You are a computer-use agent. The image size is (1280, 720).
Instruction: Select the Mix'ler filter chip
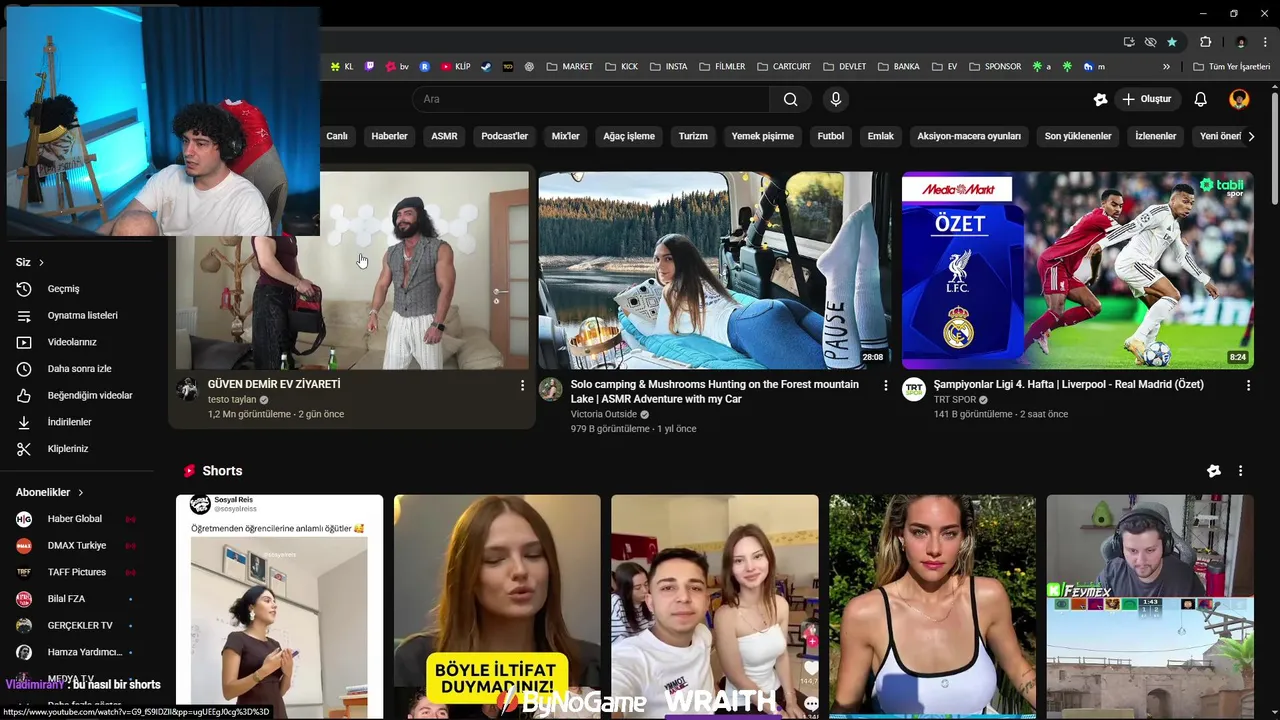[x=566, y=136]
